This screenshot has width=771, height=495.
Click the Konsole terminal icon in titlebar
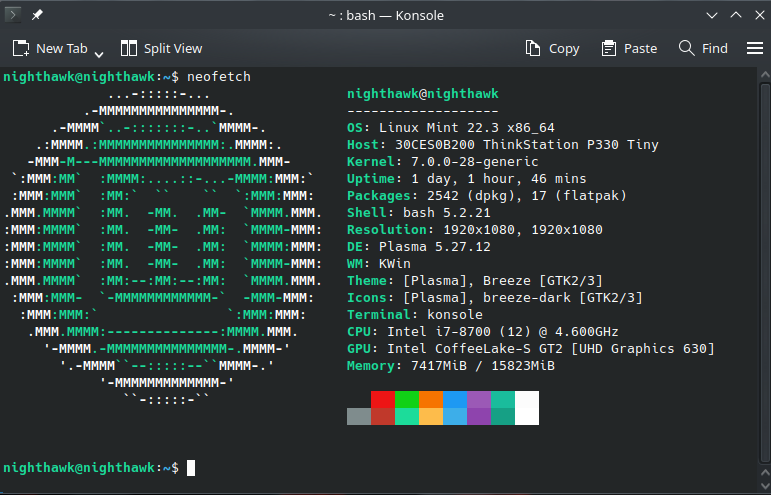13,15
